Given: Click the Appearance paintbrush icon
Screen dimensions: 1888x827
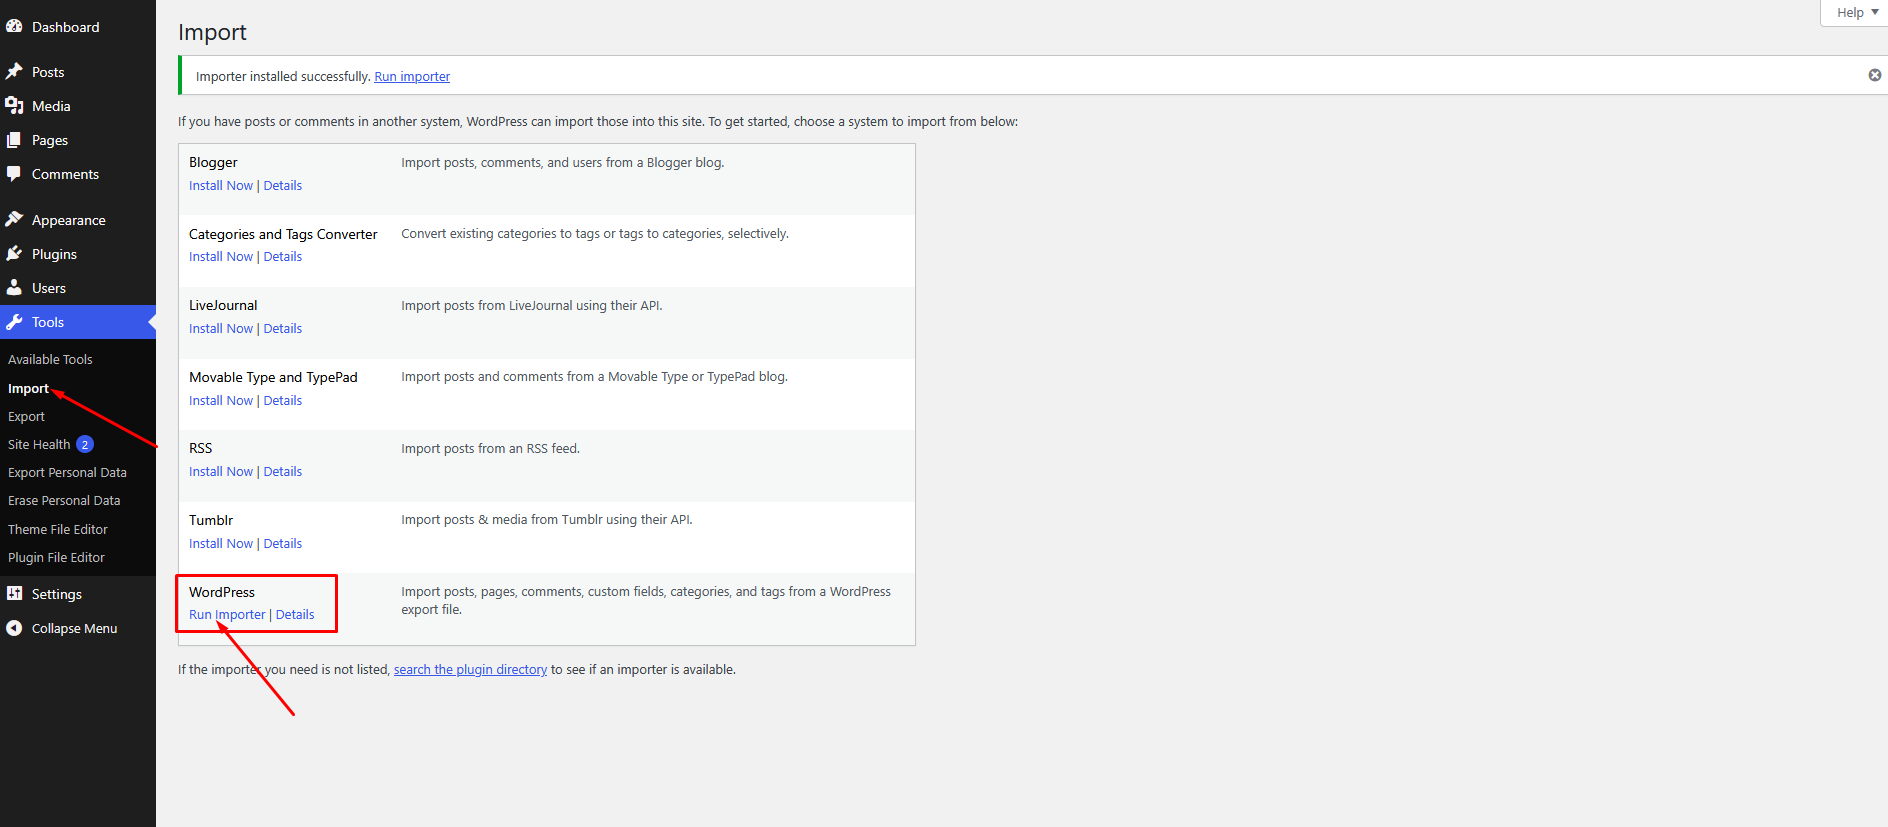Looking at the screenshot, I should point(14,220).
